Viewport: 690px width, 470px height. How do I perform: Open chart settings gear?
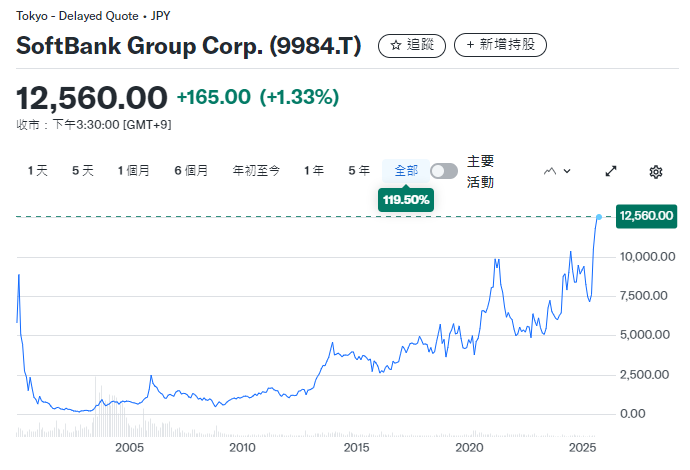656,171
